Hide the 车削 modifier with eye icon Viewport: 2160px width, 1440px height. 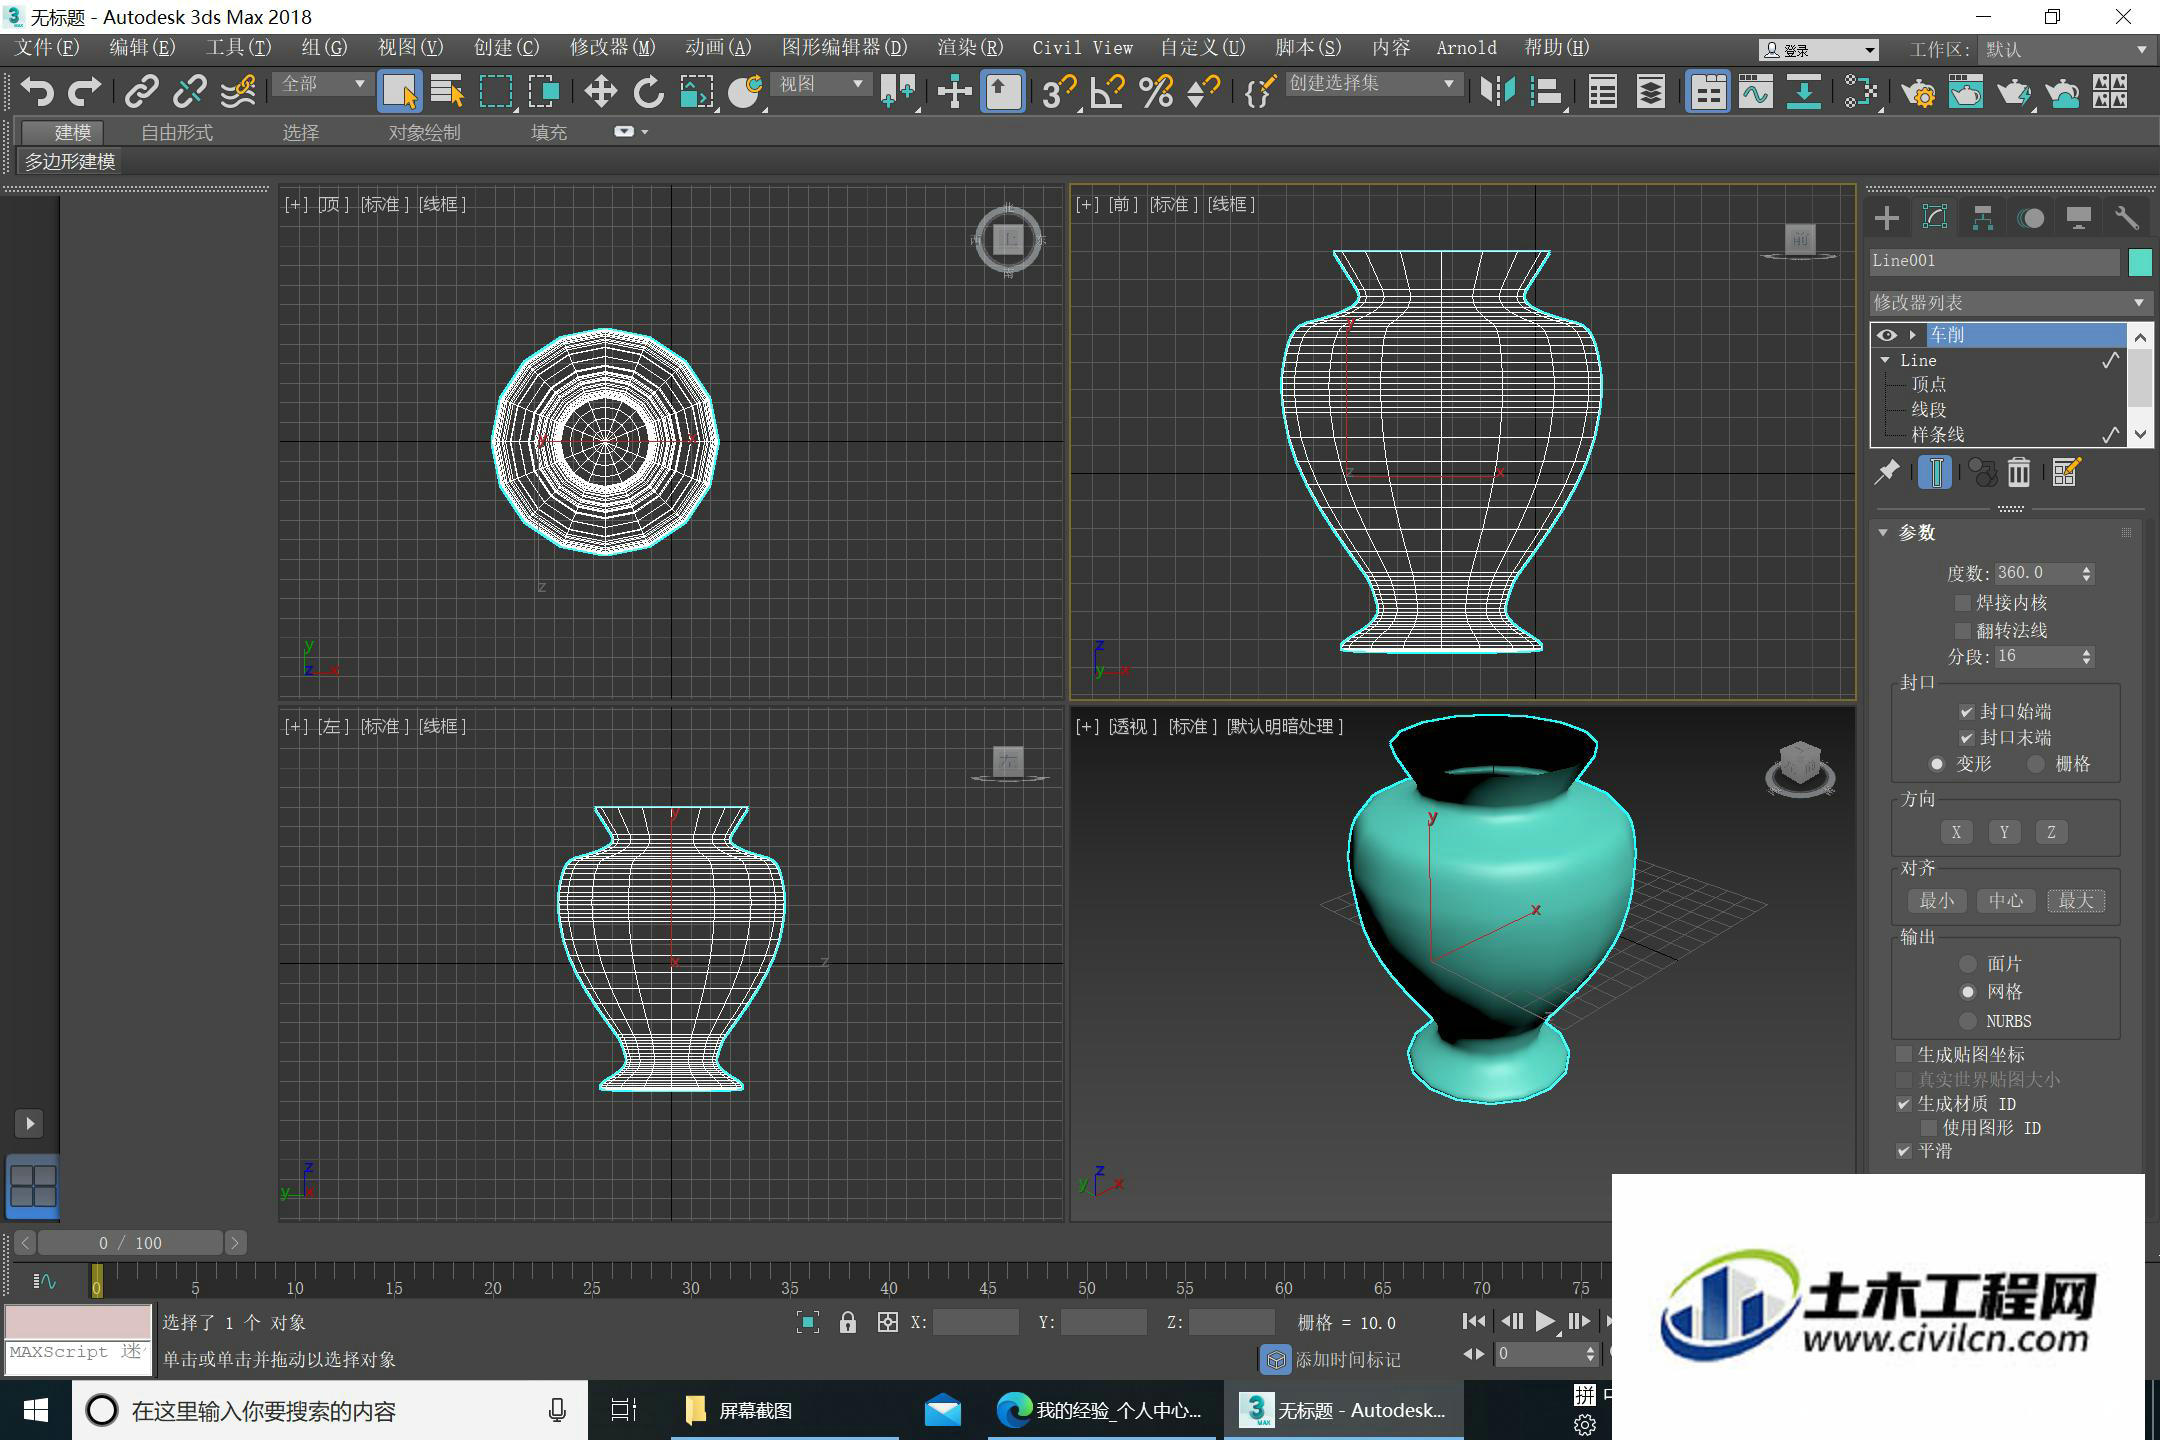pos(1887,335)
